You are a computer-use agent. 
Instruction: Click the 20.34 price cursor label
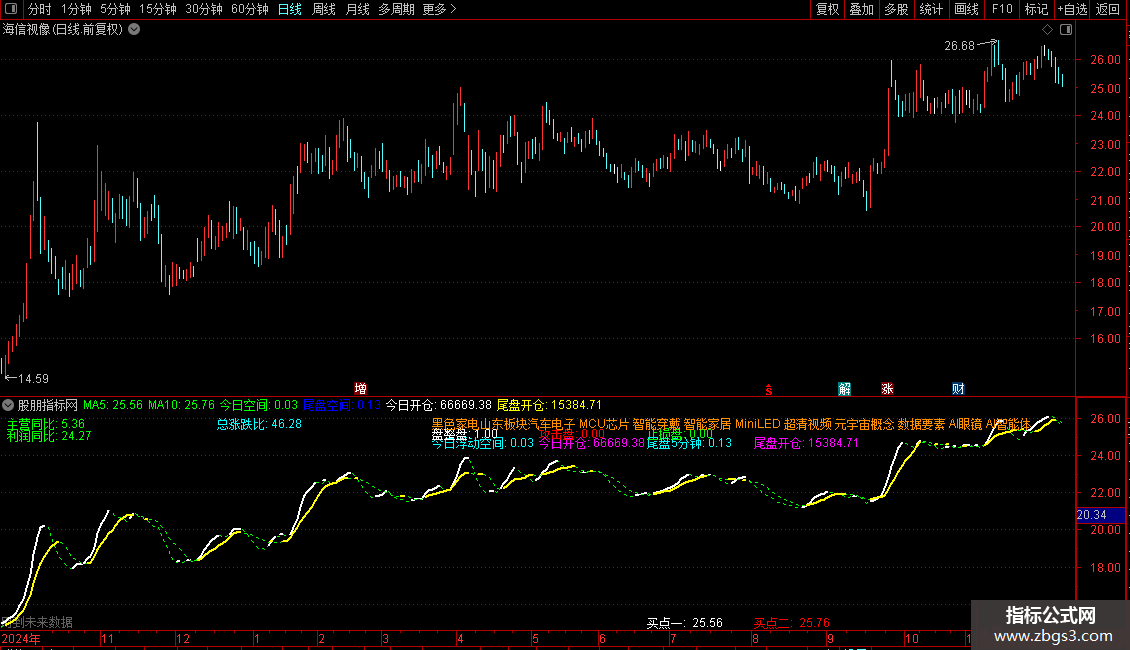pos(1100,515)
